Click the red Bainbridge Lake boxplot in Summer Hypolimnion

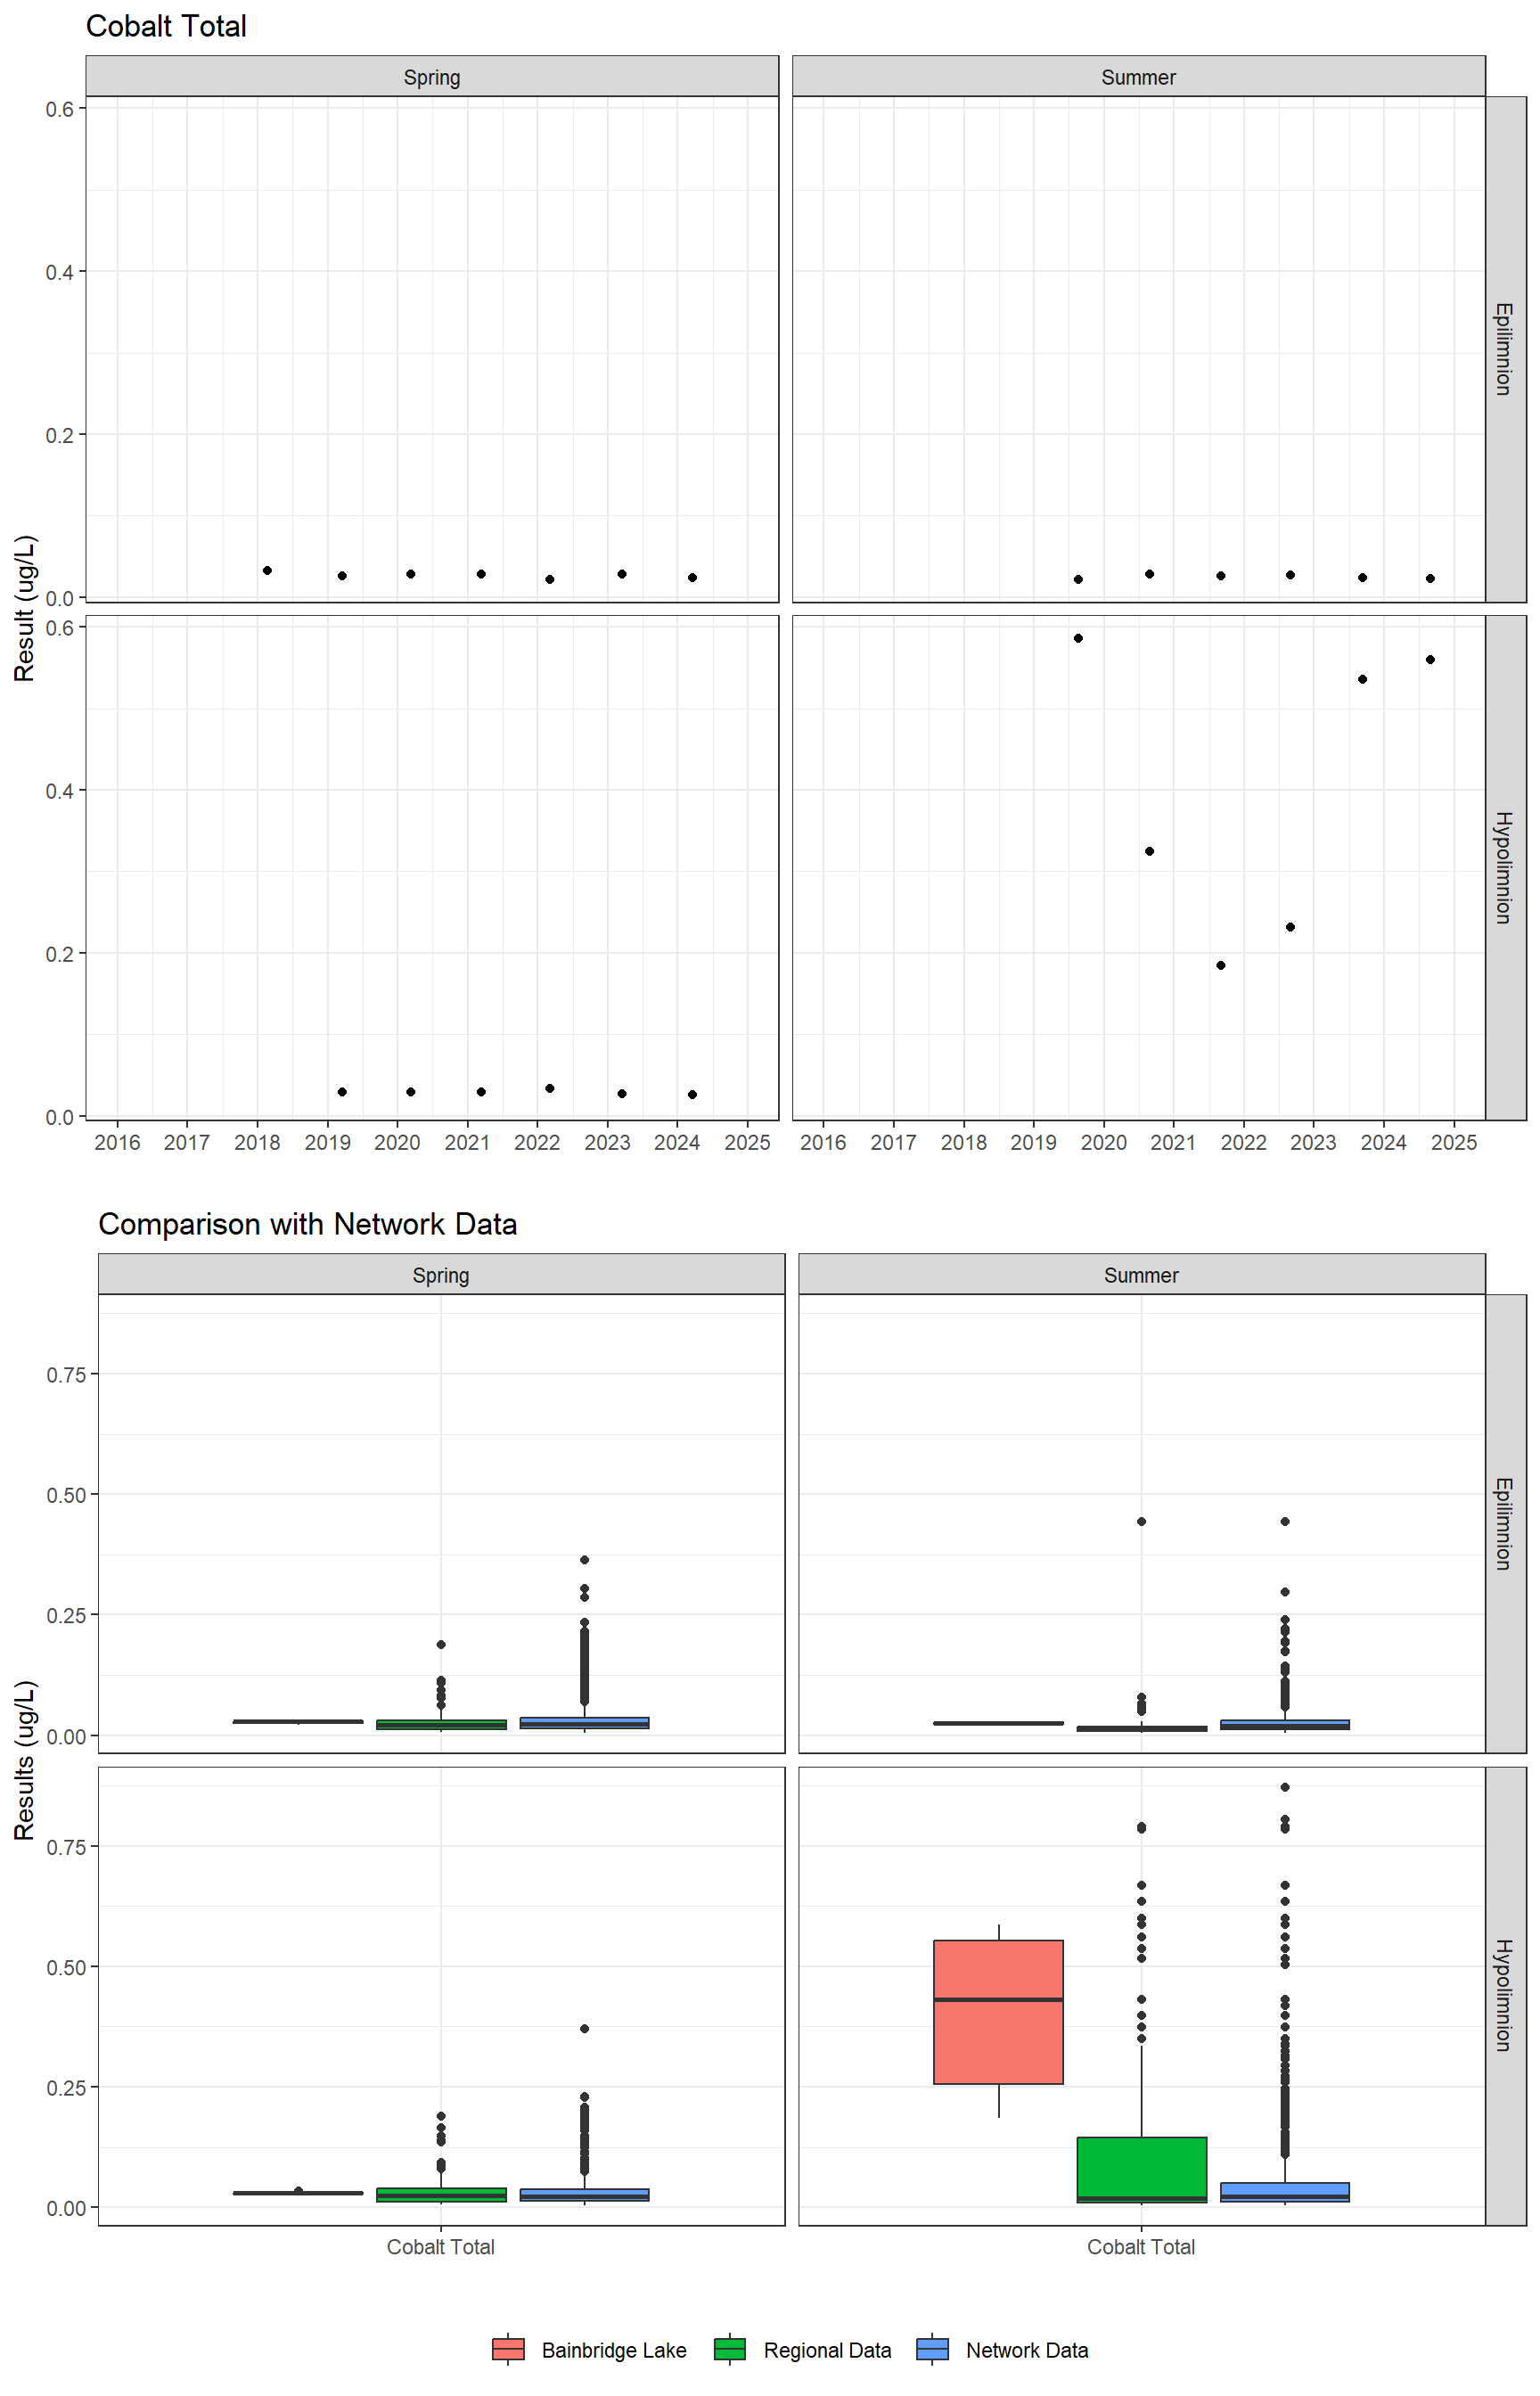[998, 2012]
